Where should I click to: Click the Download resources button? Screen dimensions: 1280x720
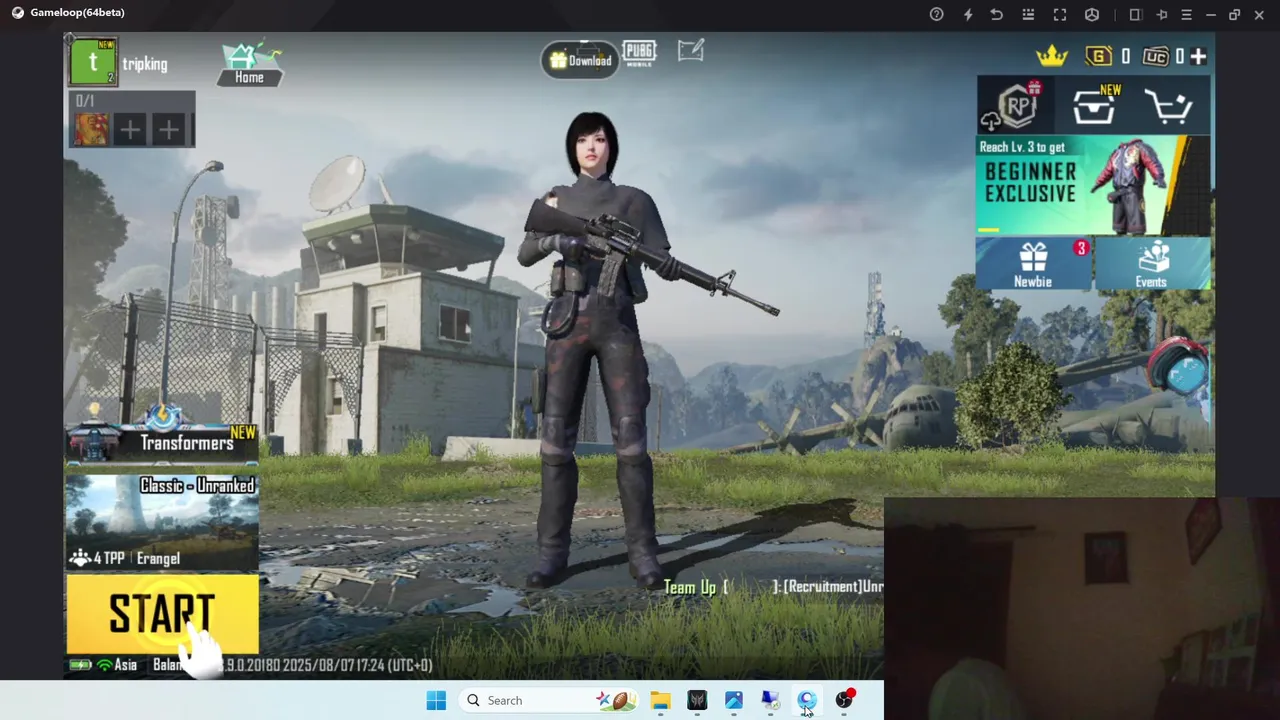(580, 60)
